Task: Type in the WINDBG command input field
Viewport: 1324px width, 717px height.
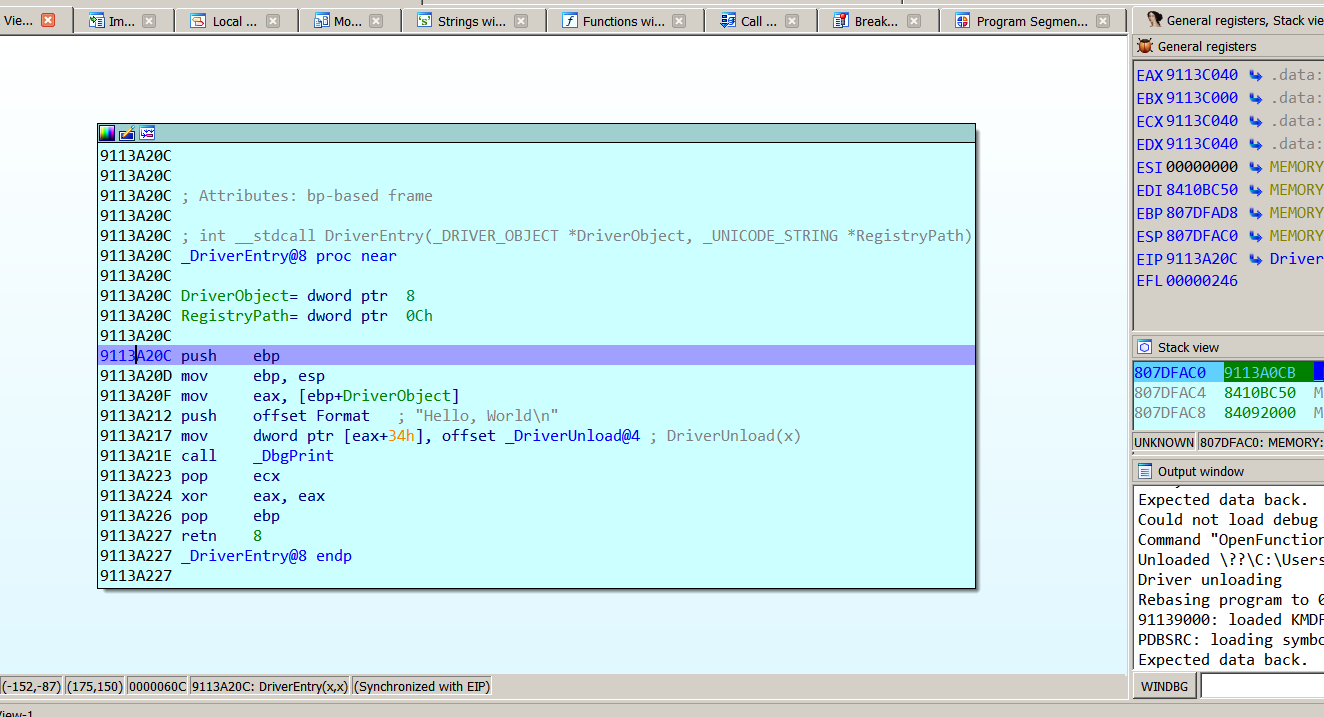Action: point(1261,687)
